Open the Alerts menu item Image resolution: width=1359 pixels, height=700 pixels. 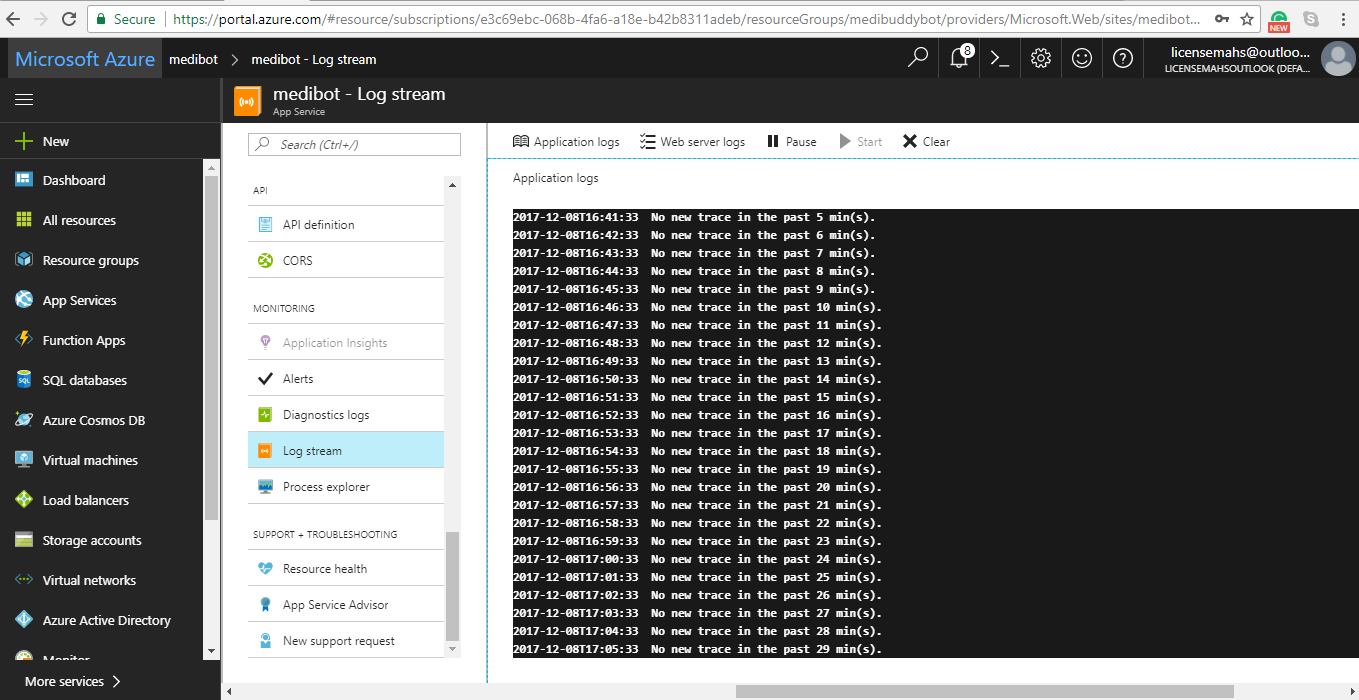tap(346, 378)
